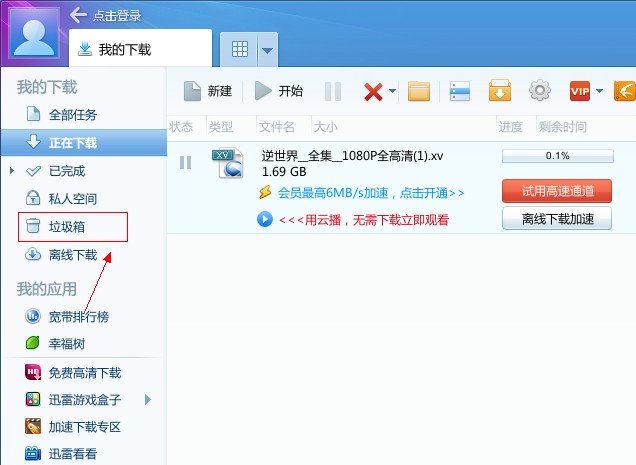
Task: Sort by the 进度 column header
Action: [510, 127]
